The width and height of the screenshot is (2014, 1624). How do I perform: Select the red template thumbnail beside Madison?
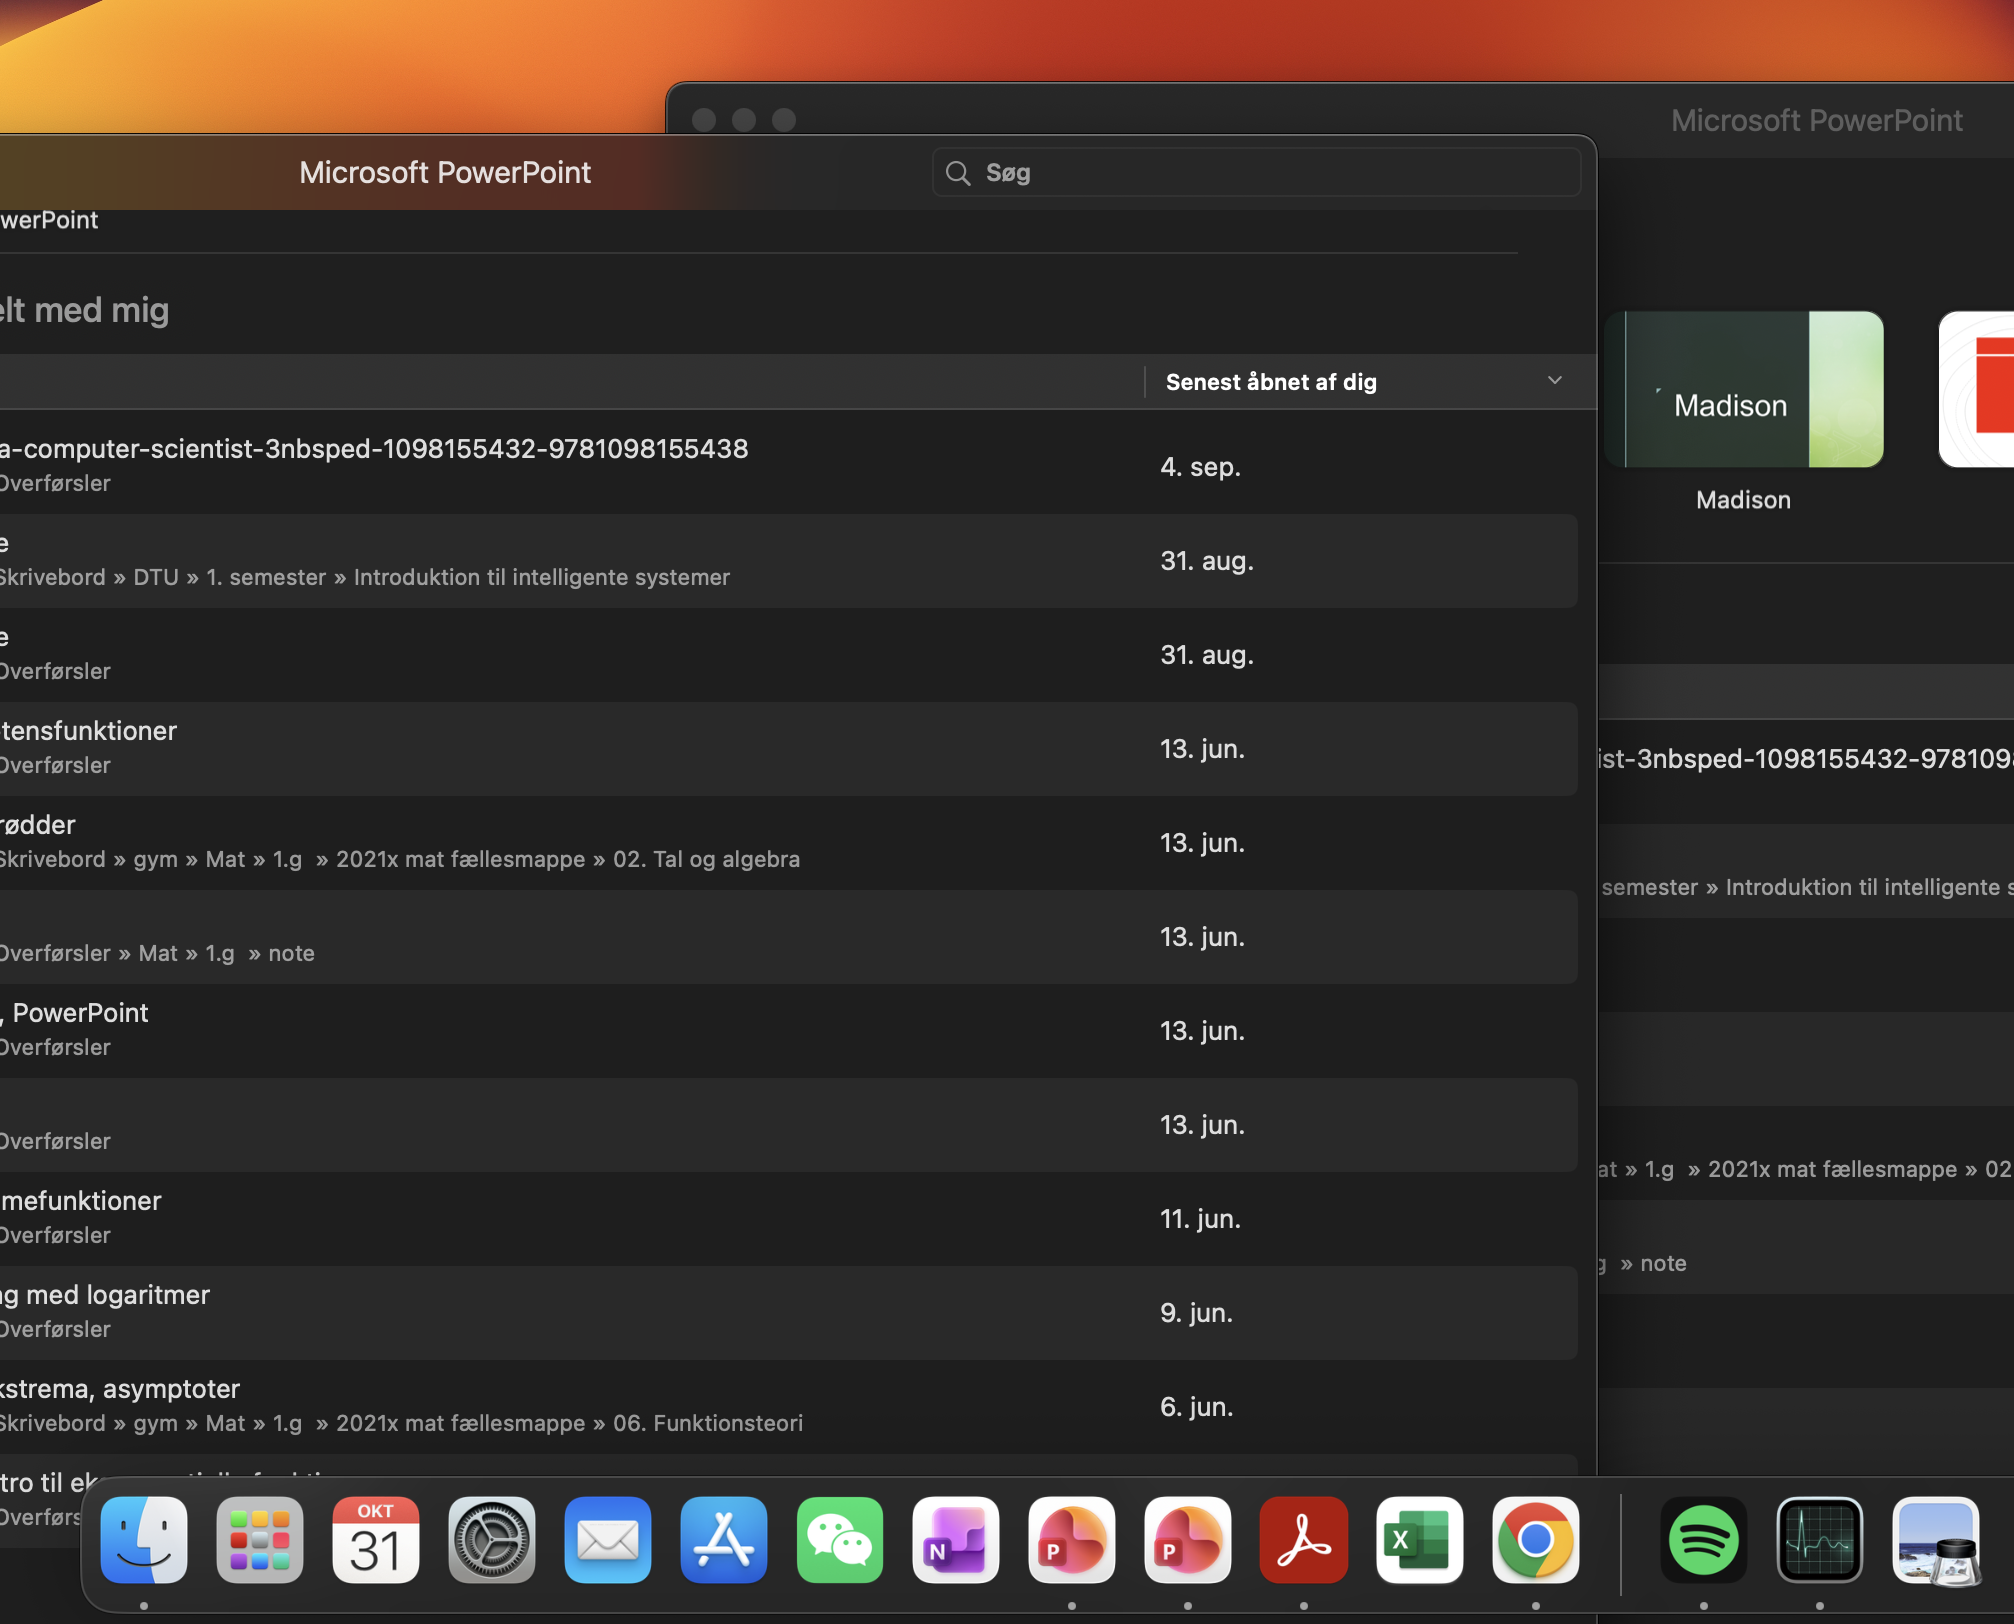pyautogui.click(x=1977, y=389)
